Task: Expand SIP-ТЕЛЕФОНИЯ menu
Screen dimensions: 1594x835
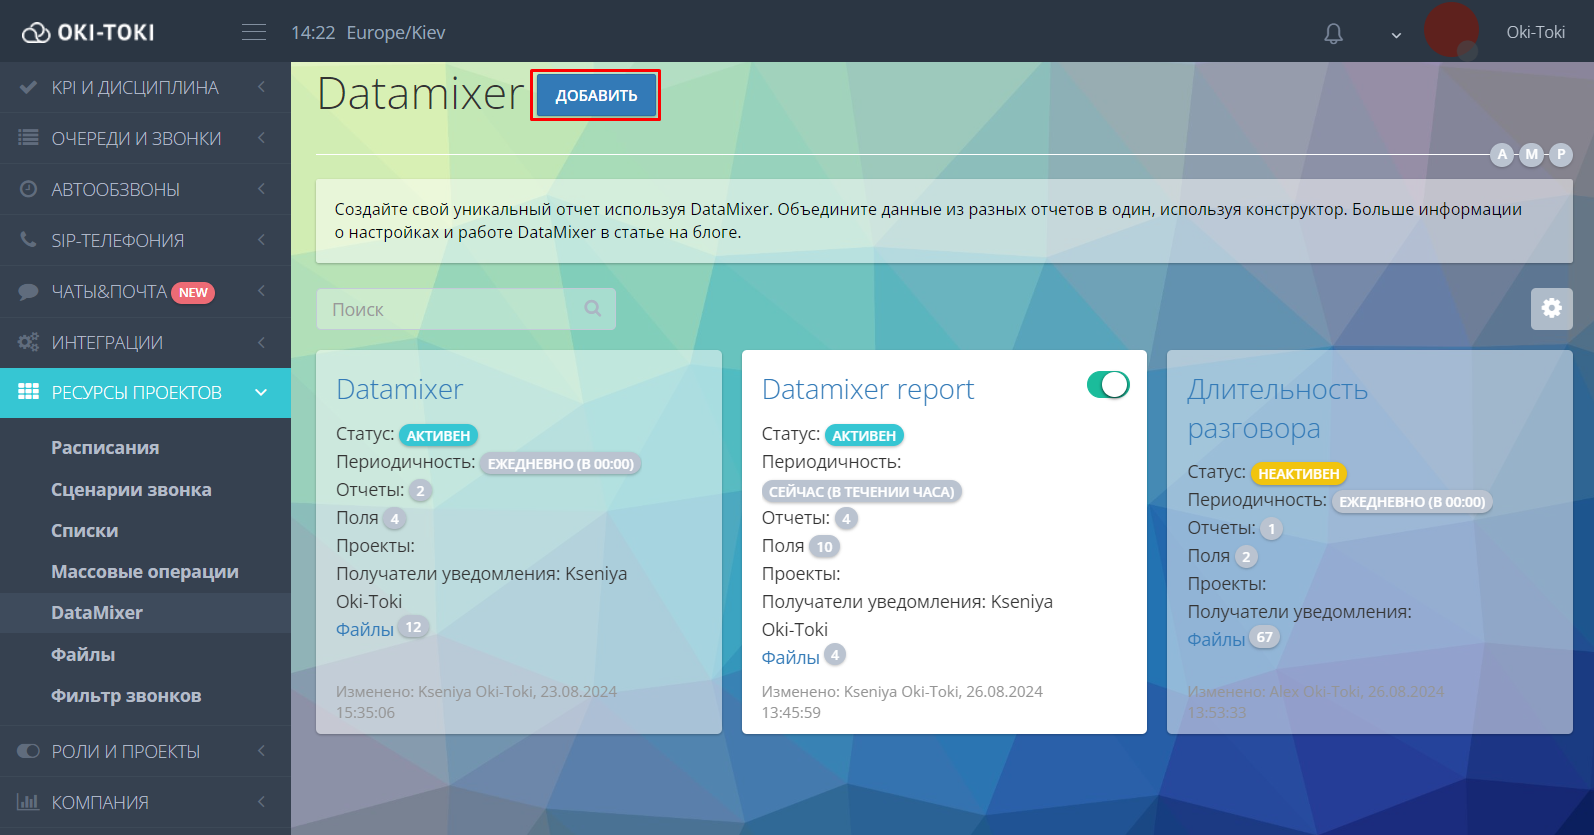Action: 145,240
